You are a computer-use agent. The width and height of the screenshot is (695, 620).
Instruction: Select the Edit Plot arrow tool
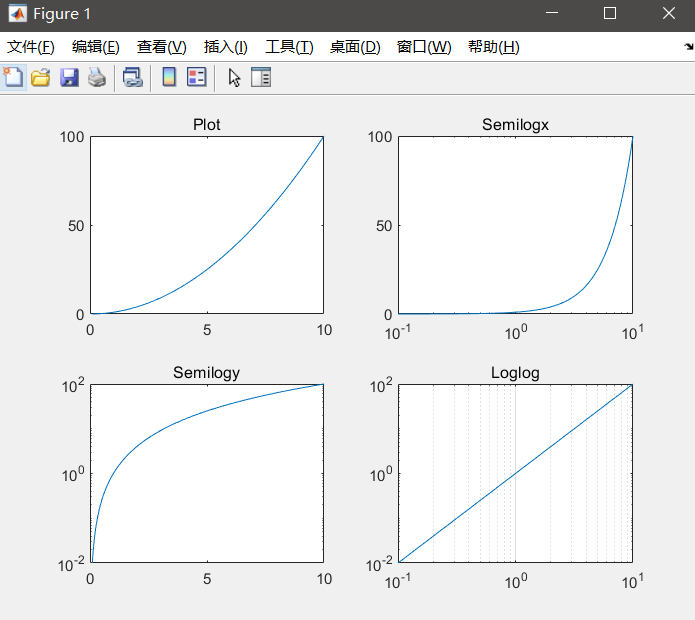[x=234, y=77]
